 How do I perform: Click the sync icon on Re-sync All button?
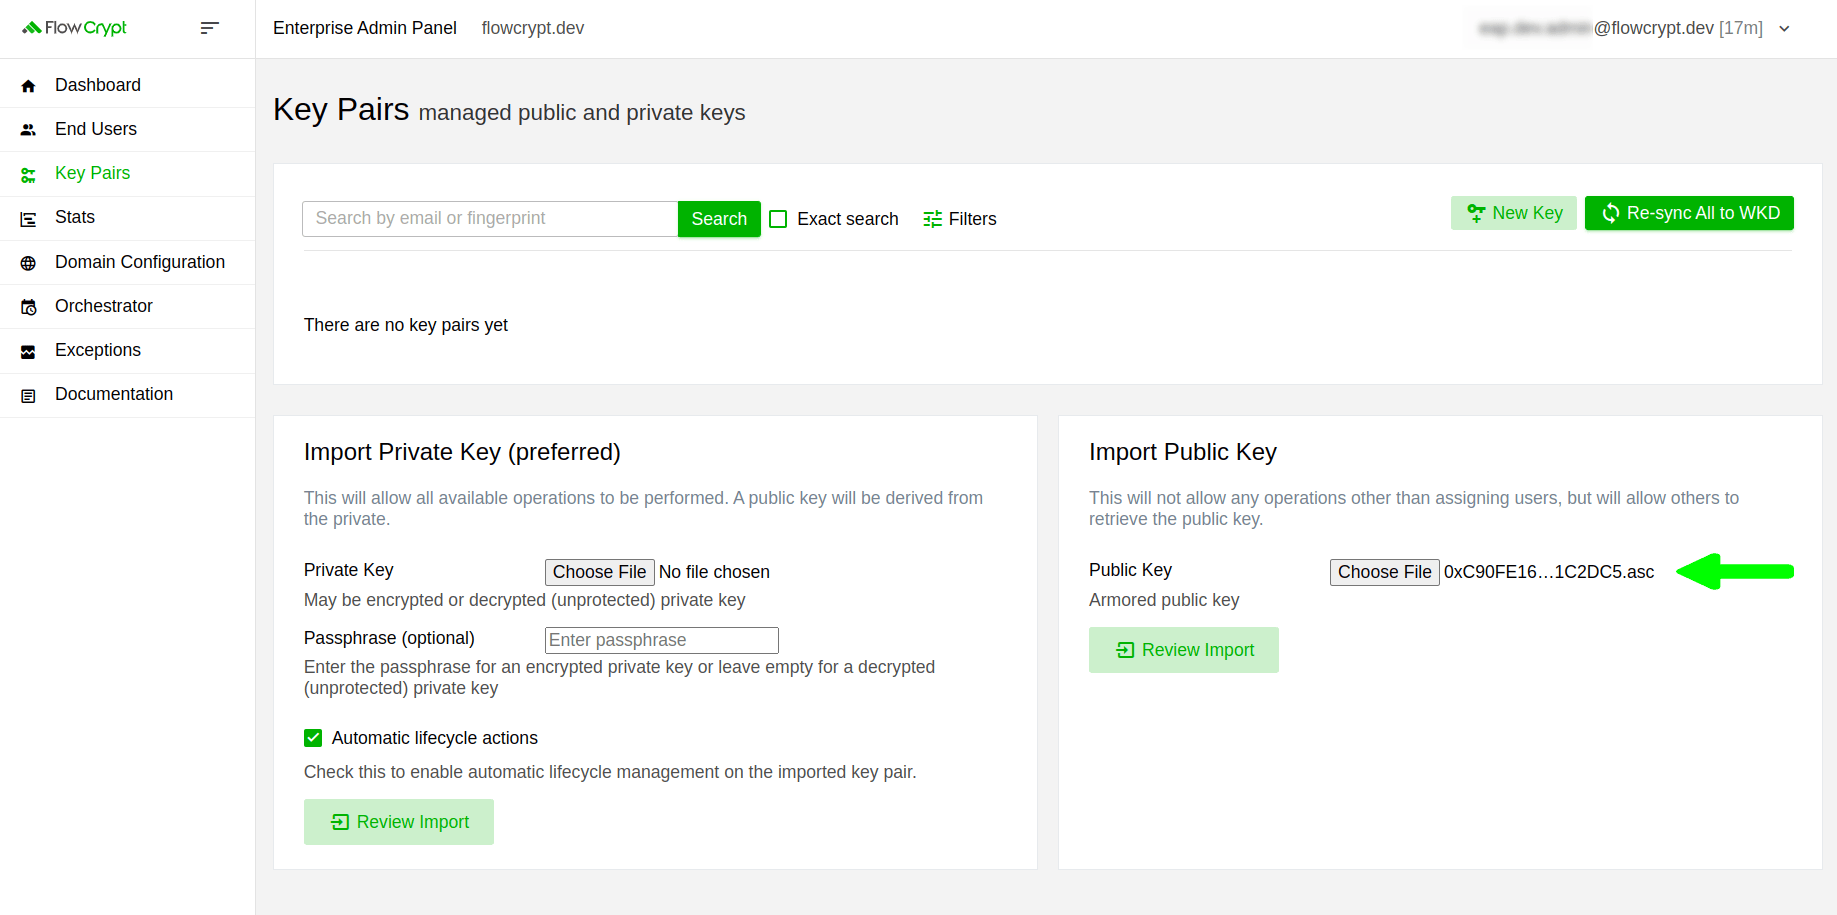point(1610,213)
